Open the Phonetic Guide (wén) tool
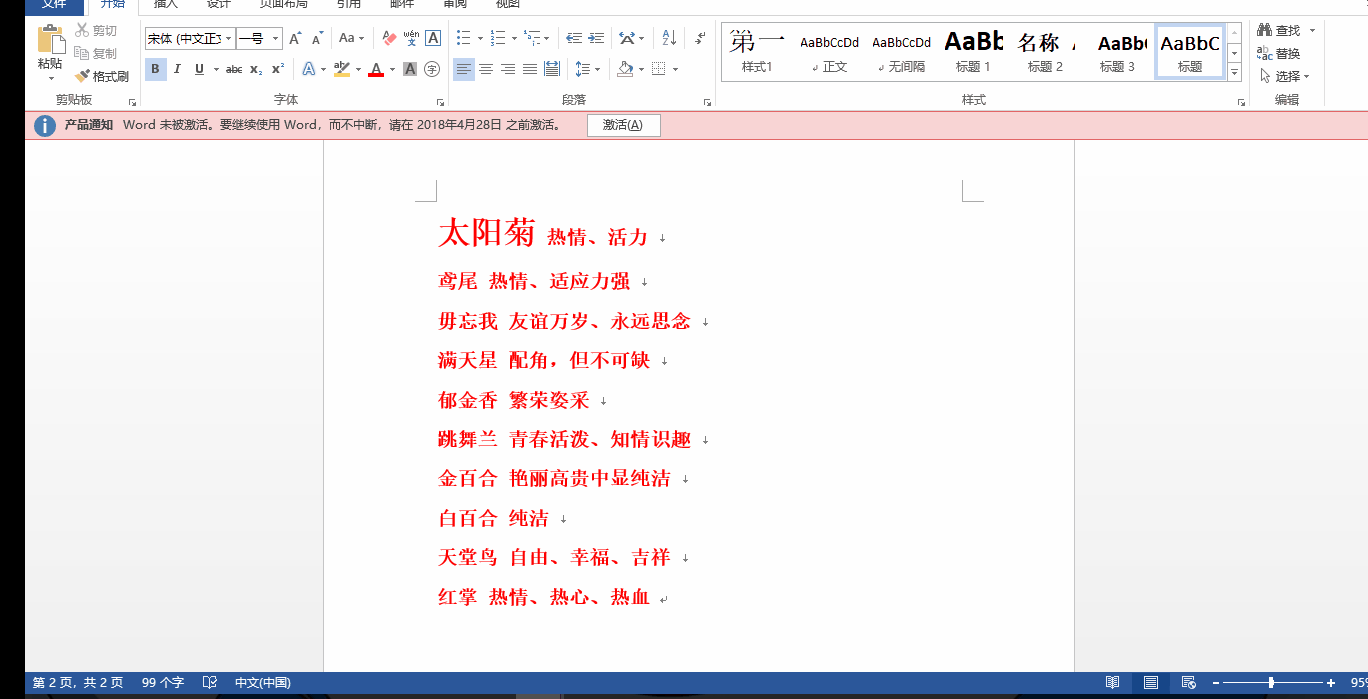The height and width of the screenshot is (699, 1368). point(411,39)
